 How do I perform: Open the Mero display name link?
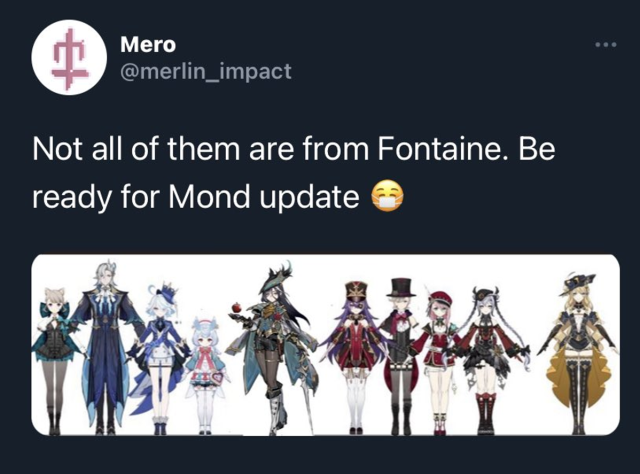[148, 45]
